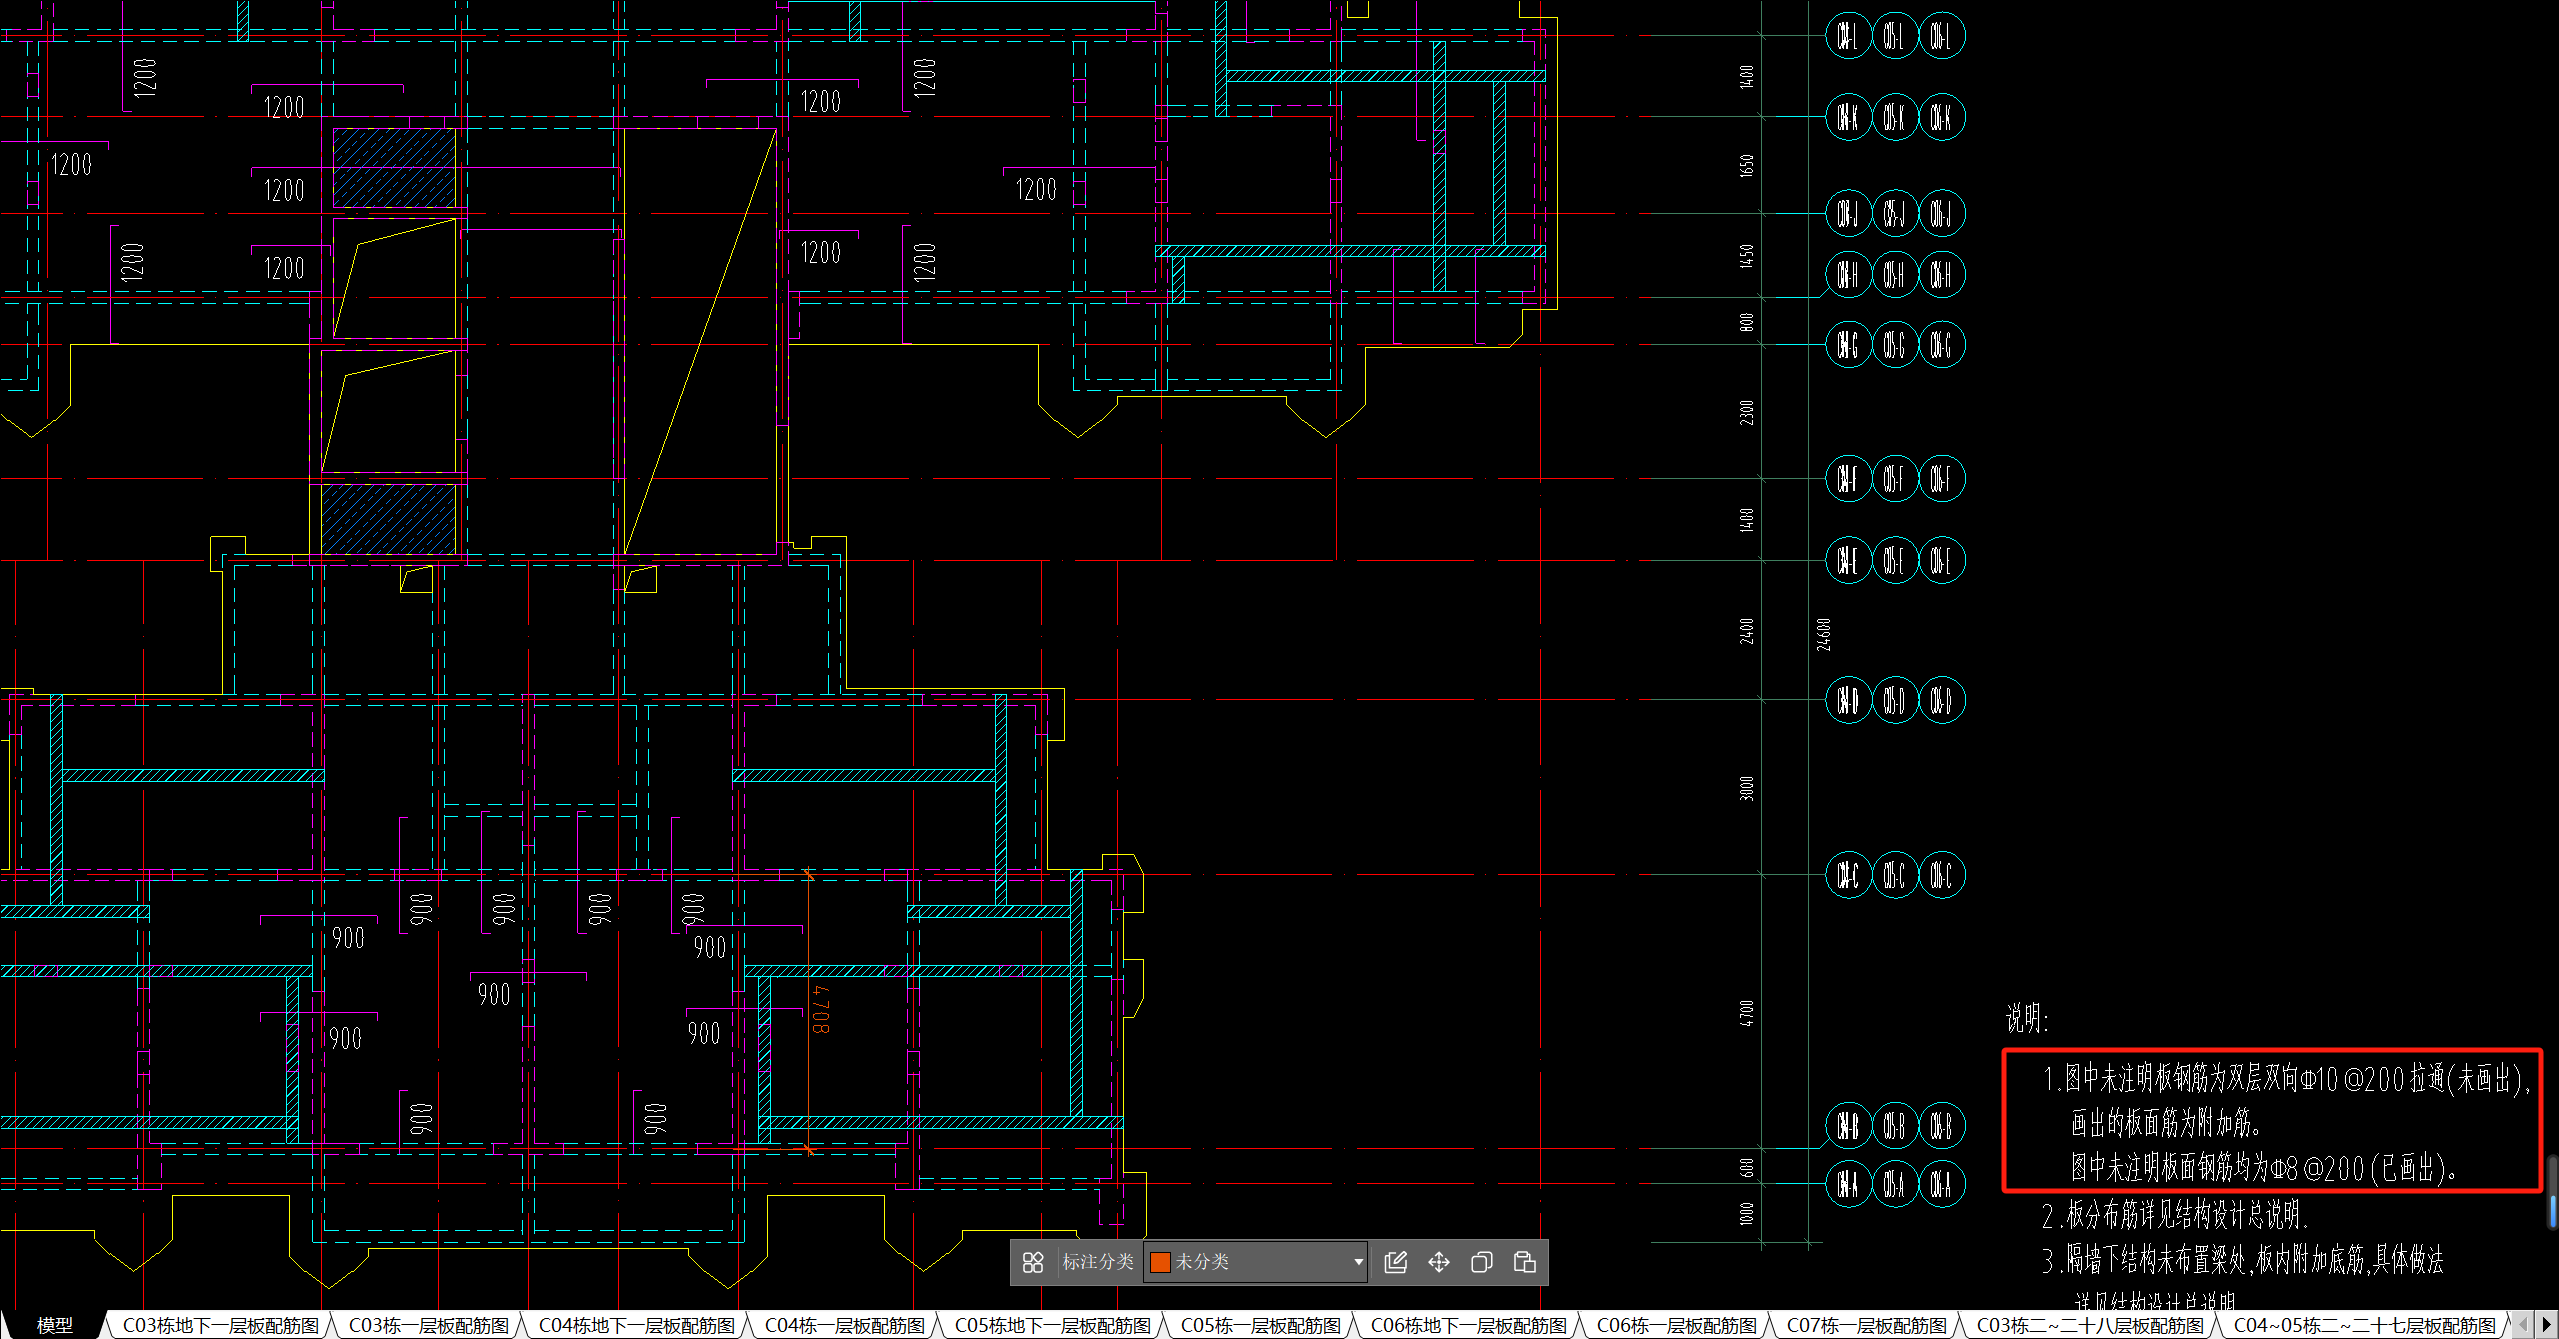The width and height of the screenshot is (2559, 1339).
Task: Click the edit annotation icon
Action: pos(1395,1262)
